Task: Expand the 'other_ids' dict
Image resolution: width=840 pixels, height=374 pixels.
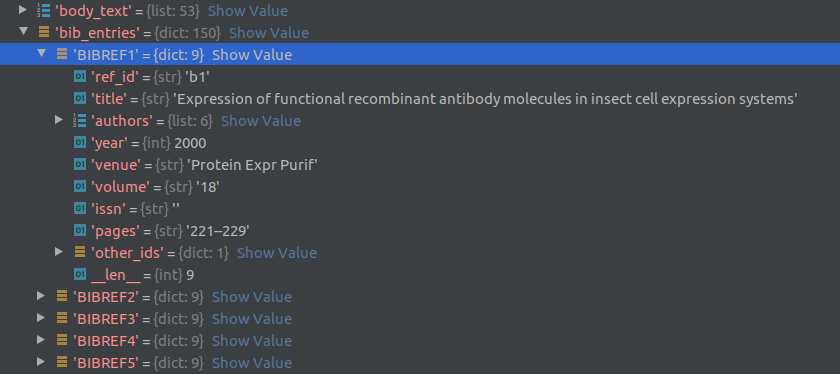Action: coord(59,251)
